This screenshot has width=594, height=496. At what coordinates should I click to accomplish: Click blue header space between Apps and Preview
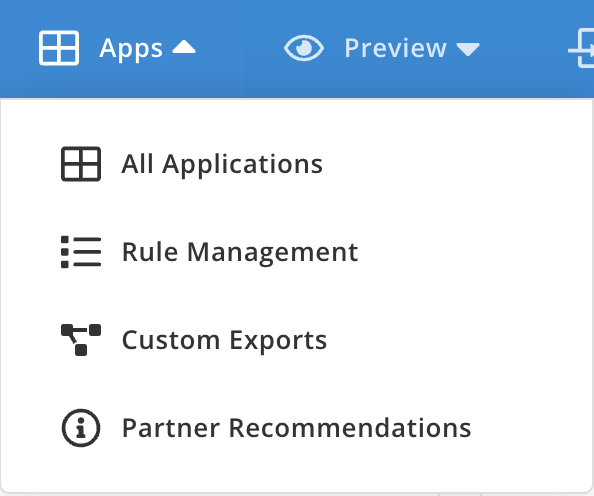[x=240, y=48]
